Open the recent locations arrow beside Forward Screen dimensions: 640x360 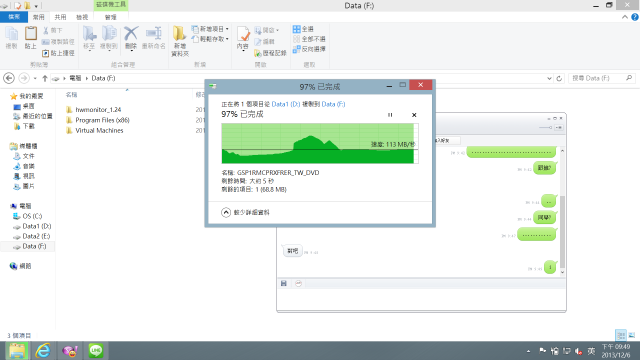pyautogui.click(x=35, y=78)
